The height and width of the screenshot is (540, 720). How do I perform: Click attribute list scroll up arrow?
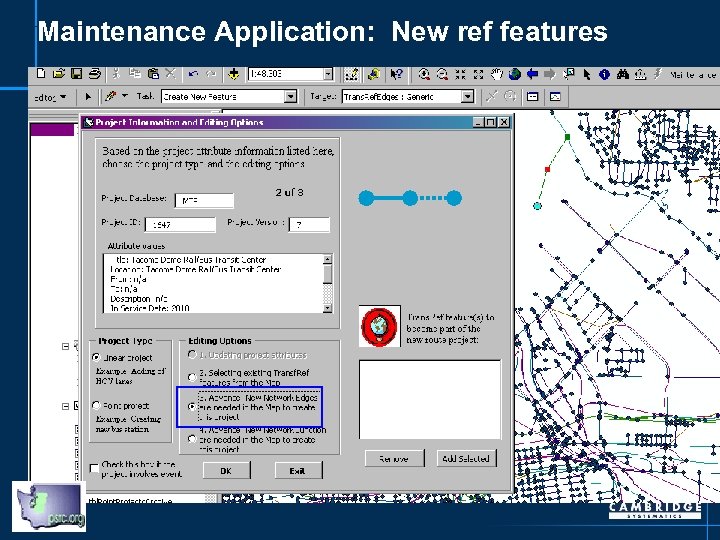pos(327,259)
